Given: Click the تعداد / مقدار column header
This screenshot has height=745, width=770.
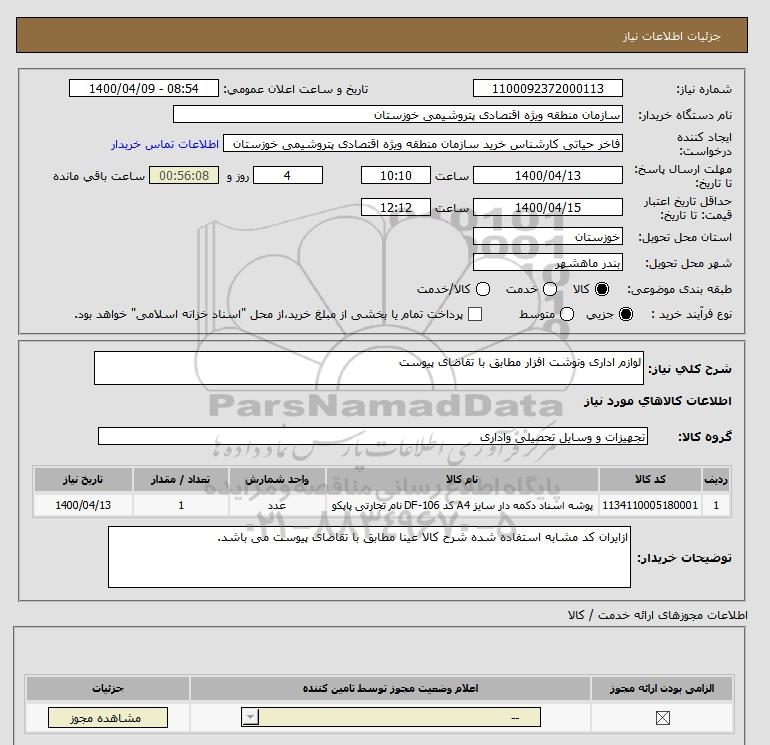Looking at the screenshot, I should [x=181, y=479].
